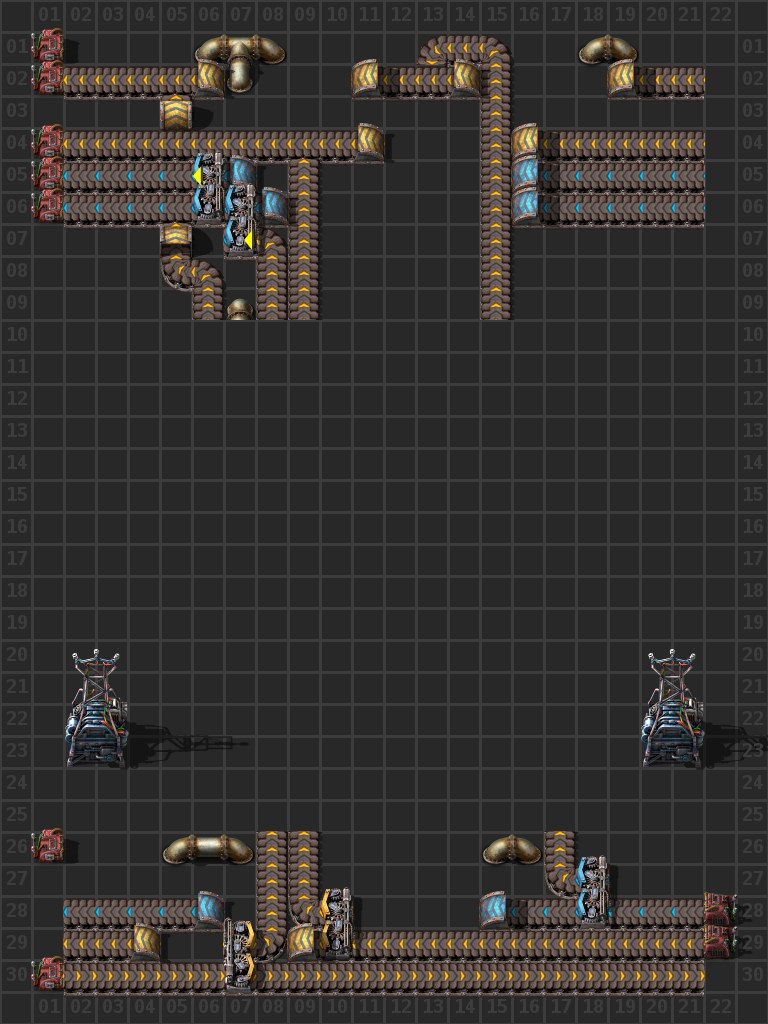Click yellow splitter spanning rows 28-29 column 10
The height and width of the screenshot is (1024, 768).
point(336,923)
